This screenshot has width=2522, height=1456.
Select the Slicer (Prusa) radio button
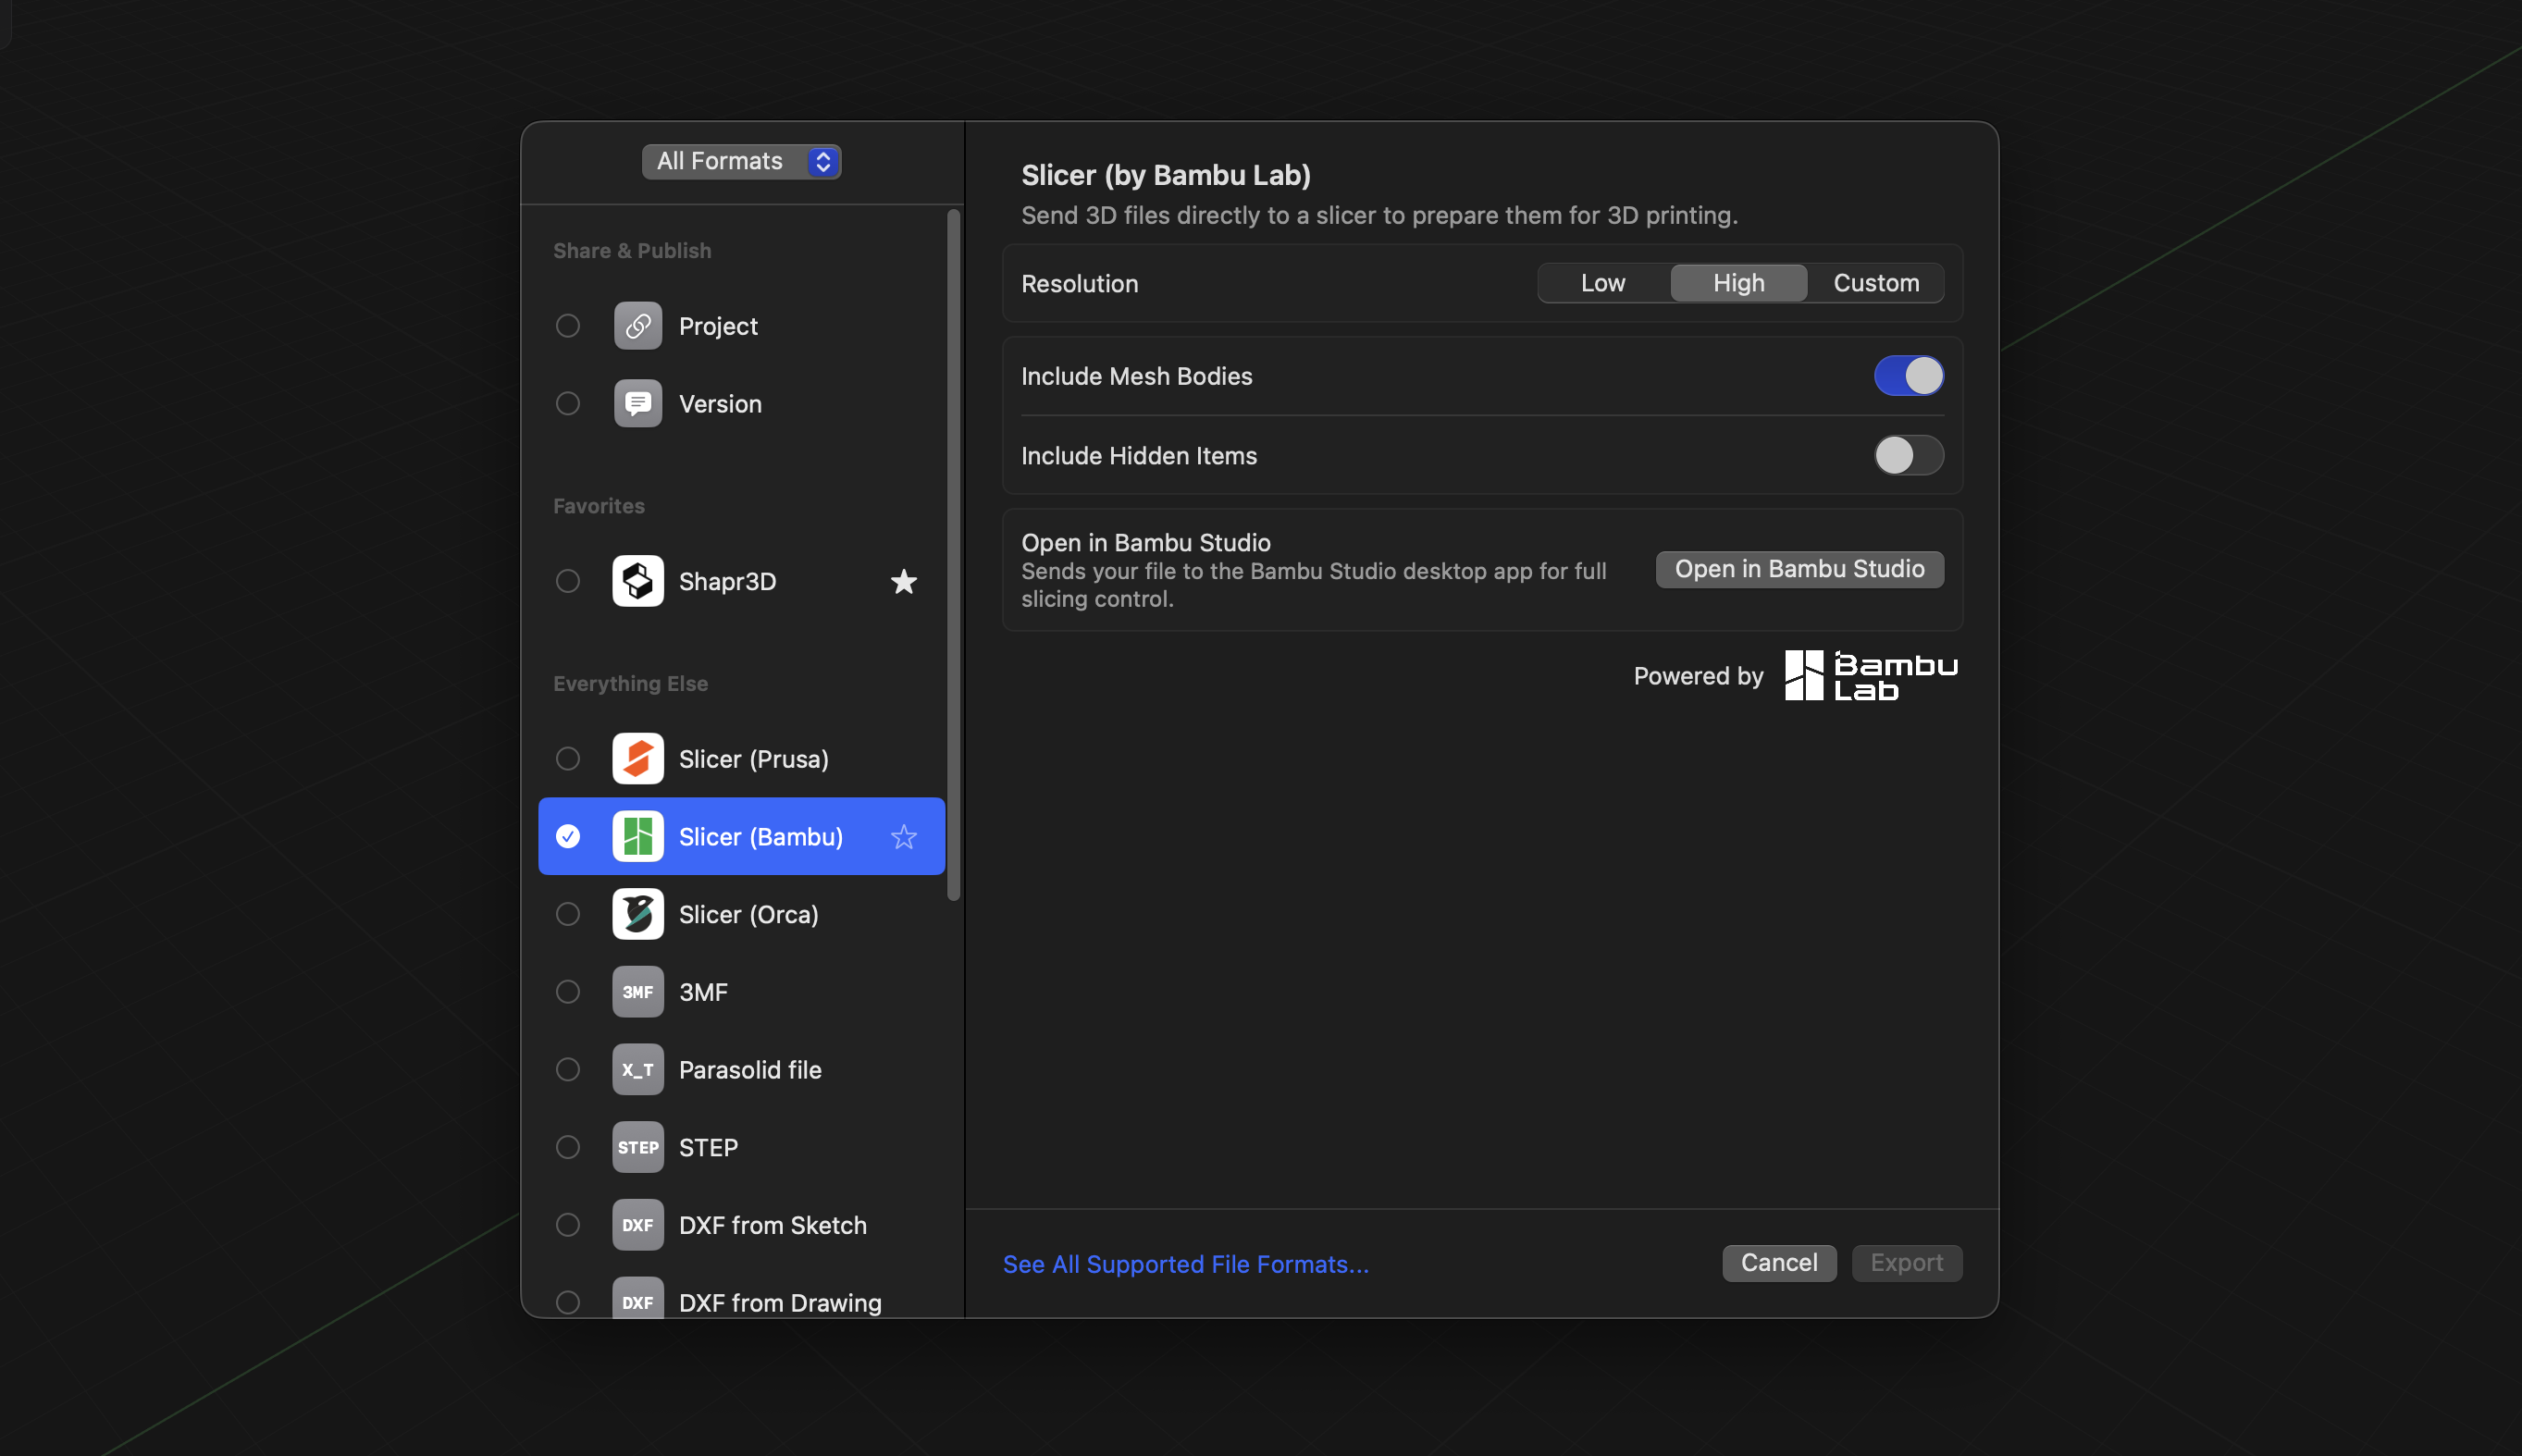click(x=568, y=759)
